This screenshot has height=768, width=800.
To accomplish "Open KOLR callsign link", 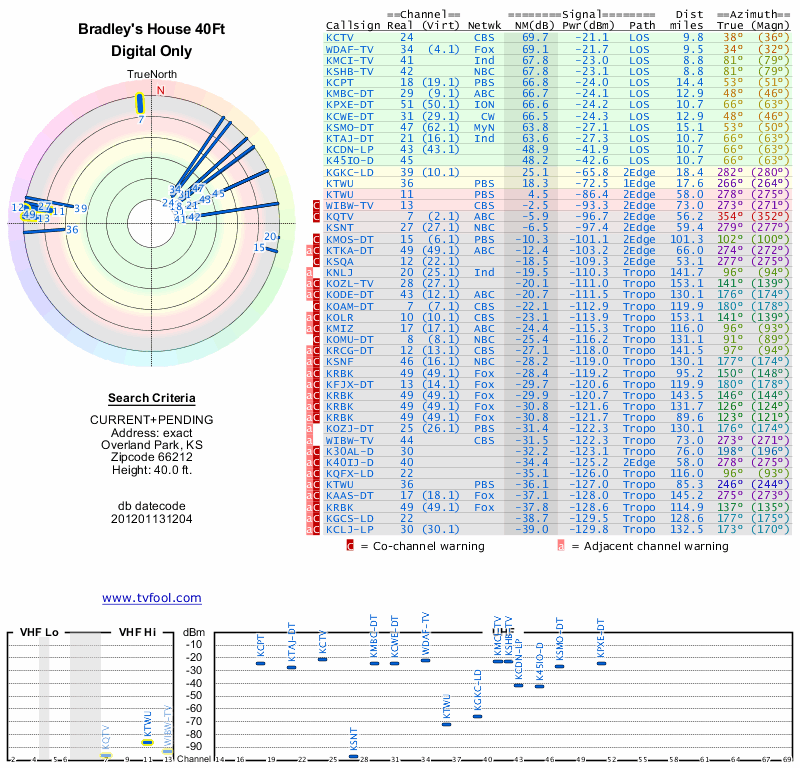I will [x=340, y=317].
